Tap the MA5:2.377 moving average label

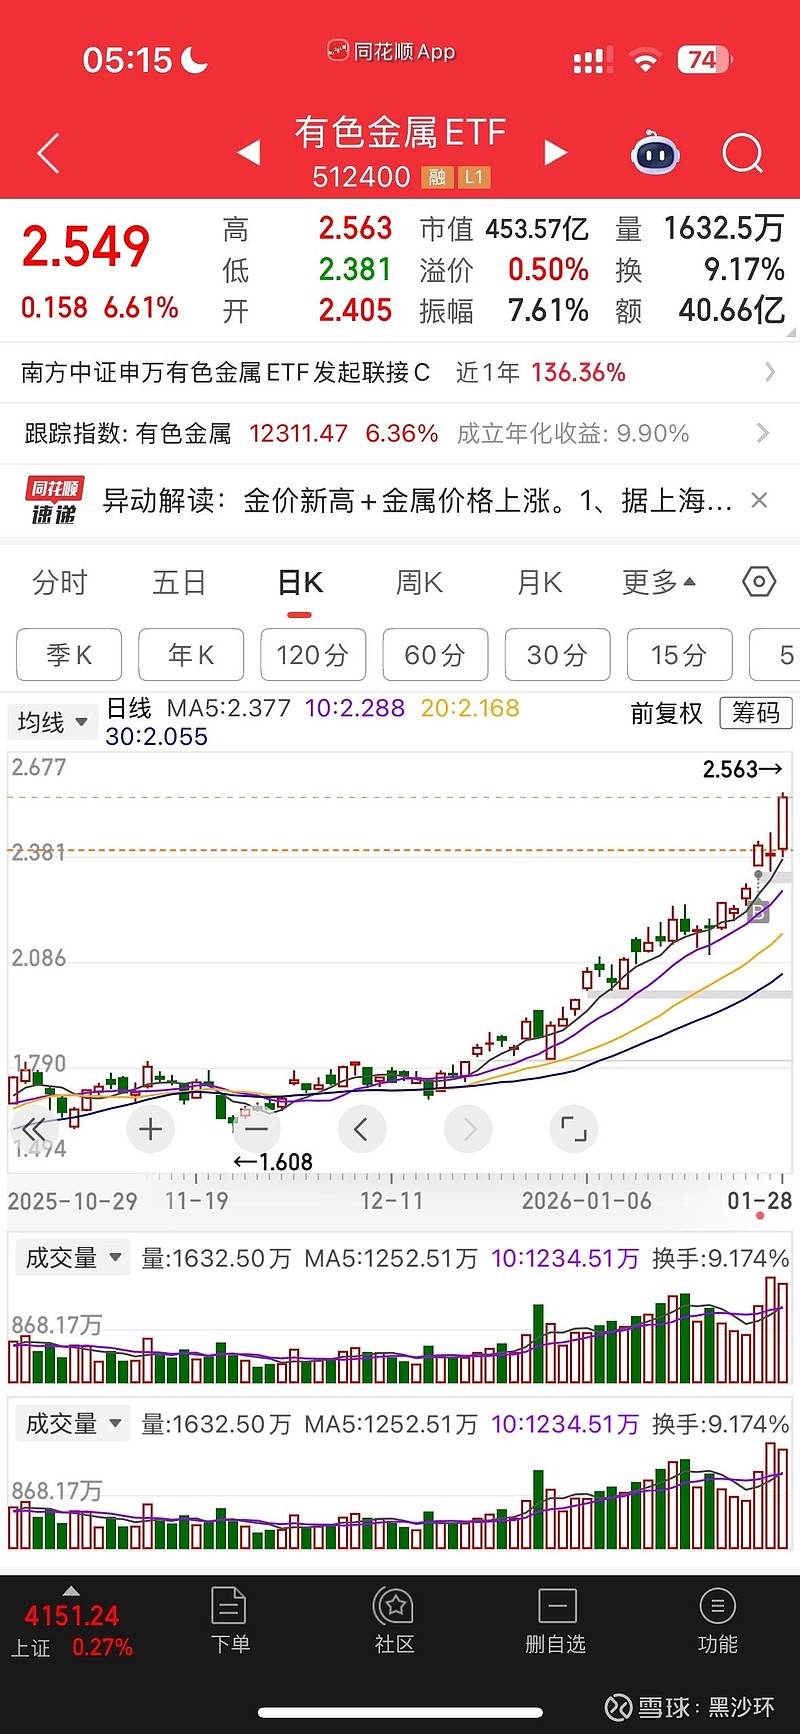[x=228, y=709]
